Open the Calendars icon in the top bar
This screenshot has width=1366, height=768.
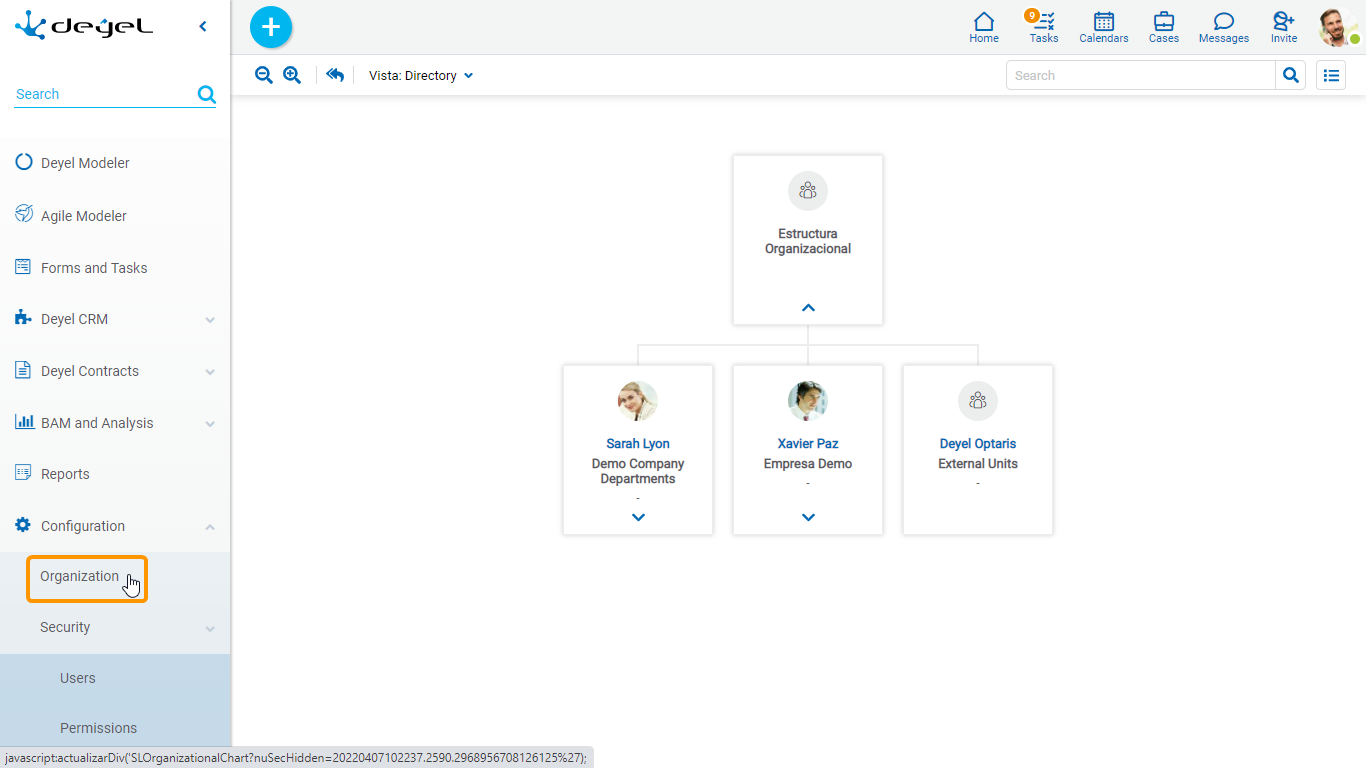point(1103,27)
